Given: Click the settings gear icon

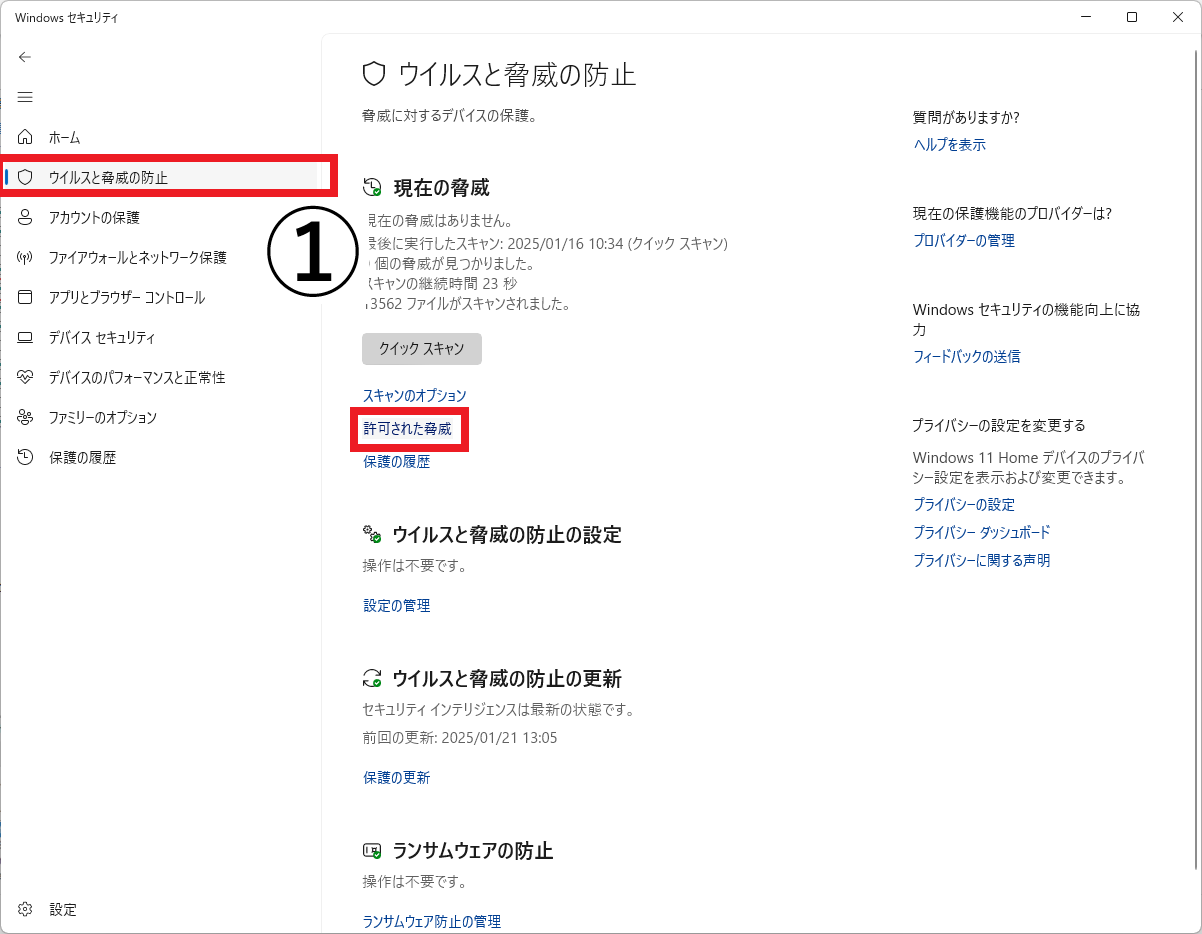Looking at the screenshot, I should click(x=26, y=909).
